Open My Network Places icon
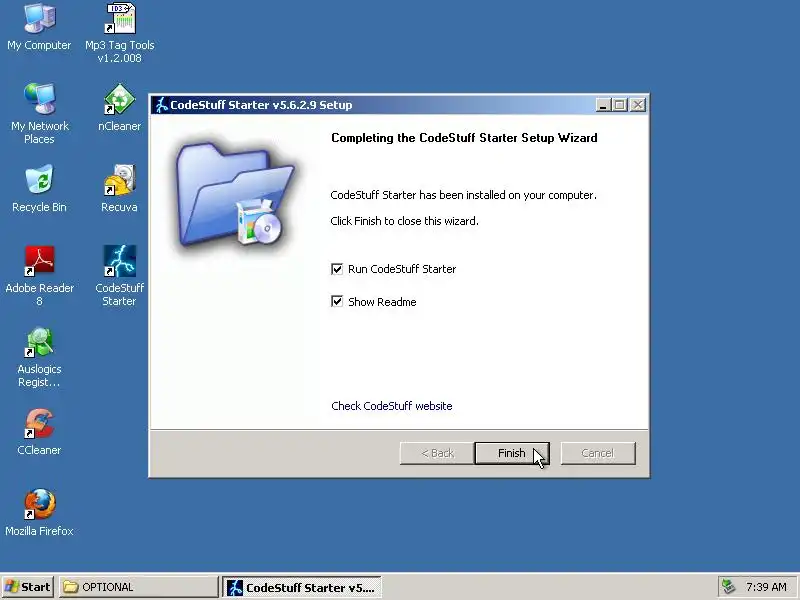 [39, 113]
